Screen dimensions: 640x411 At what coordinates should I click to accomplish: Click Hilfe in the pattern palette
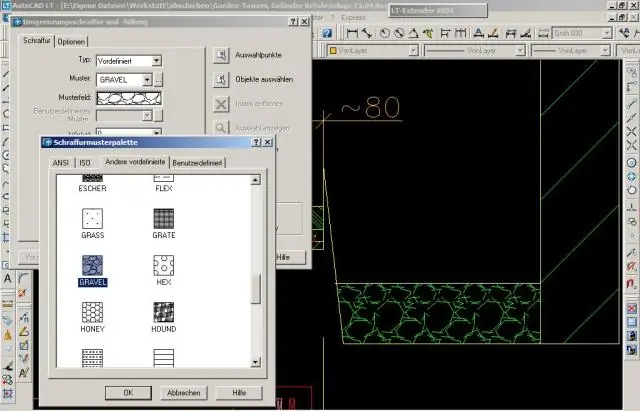point(239,393)
